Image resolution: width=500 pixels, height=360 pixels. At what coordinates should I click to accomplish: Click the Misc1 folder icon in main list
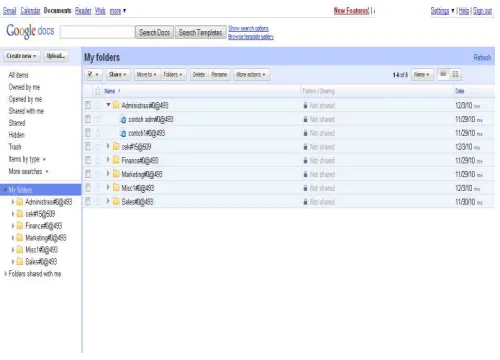(x=116, y=188)
